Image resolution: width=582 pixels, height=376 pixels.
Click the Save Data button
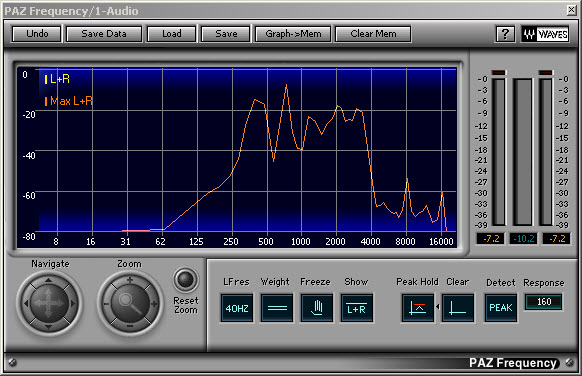pyautogui.click(x=104, y=34)
